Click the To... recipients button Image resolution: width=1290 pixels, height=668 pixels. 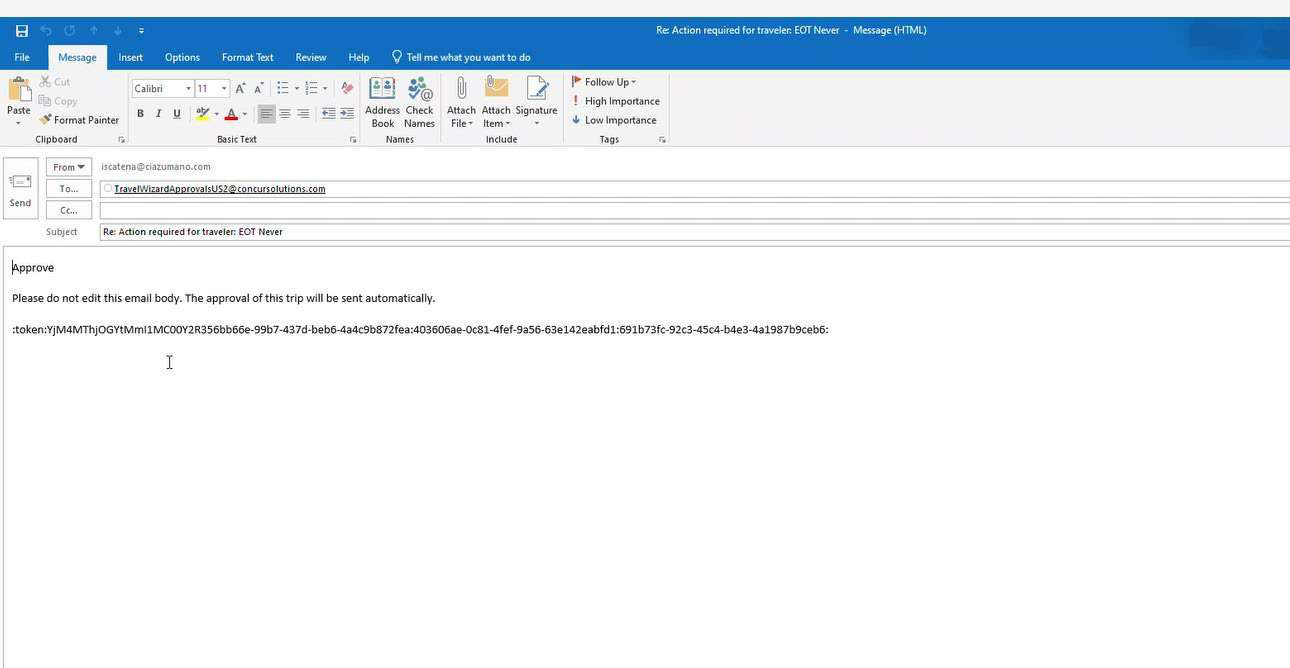coord(69,189)
